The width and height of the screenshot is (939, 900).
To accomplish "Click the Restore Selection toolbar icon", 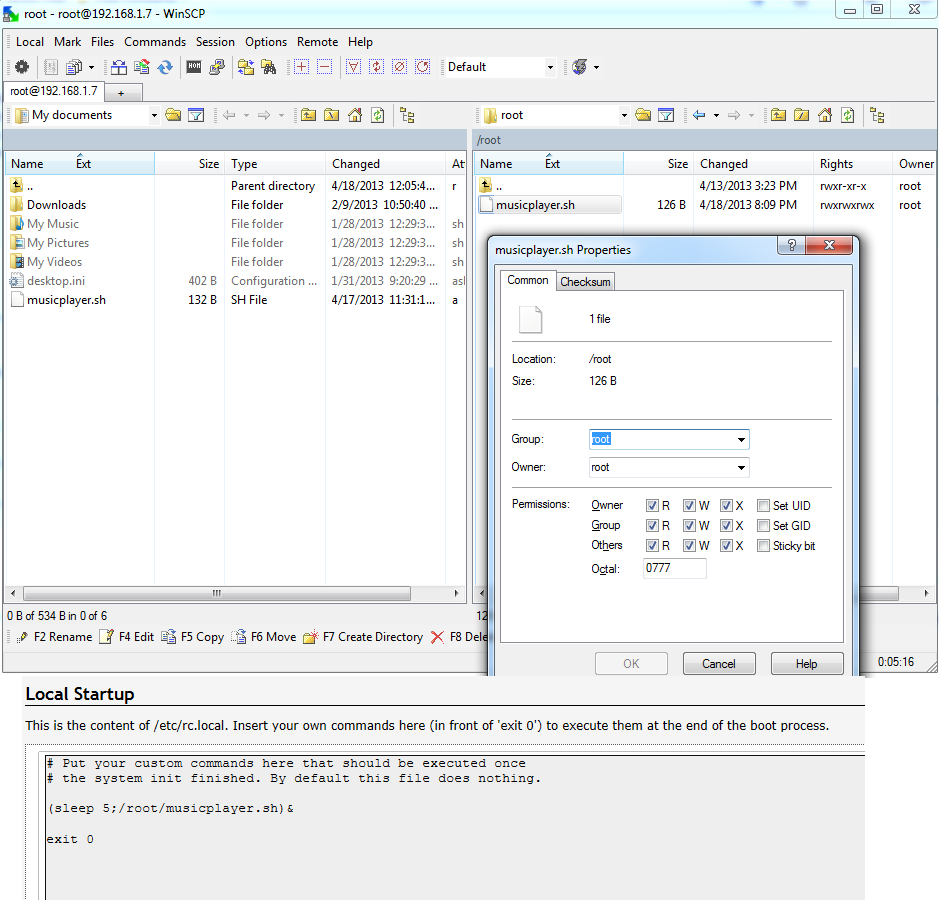I will click(423, 67).
